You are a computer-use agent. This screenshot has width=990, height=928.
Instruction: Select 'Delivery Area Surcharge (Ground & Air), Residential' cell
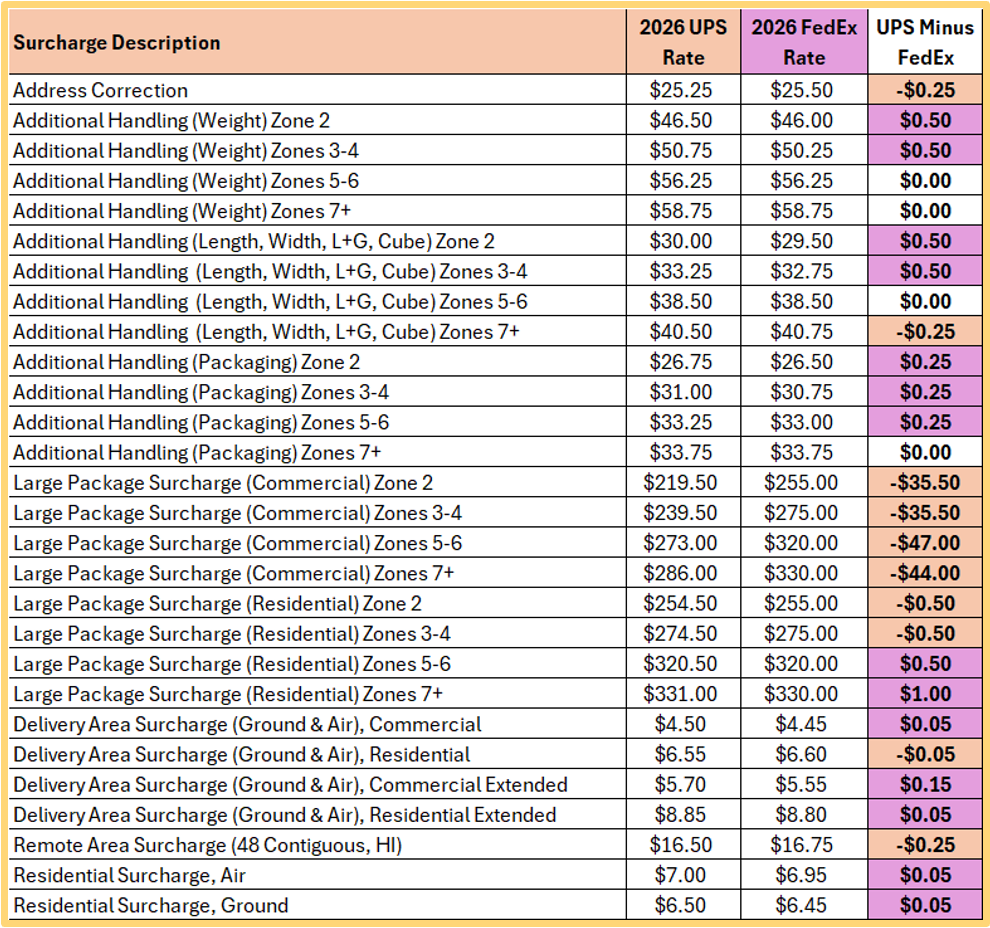click(x=318, y=754)
